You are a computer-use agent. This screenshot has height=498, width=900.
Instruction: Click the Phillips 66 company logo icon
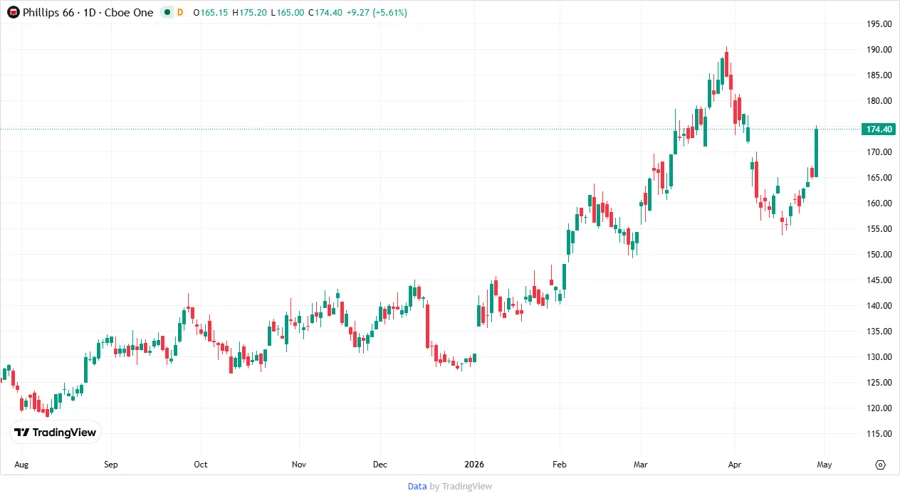pyautogui.click(x=13, y=12)
